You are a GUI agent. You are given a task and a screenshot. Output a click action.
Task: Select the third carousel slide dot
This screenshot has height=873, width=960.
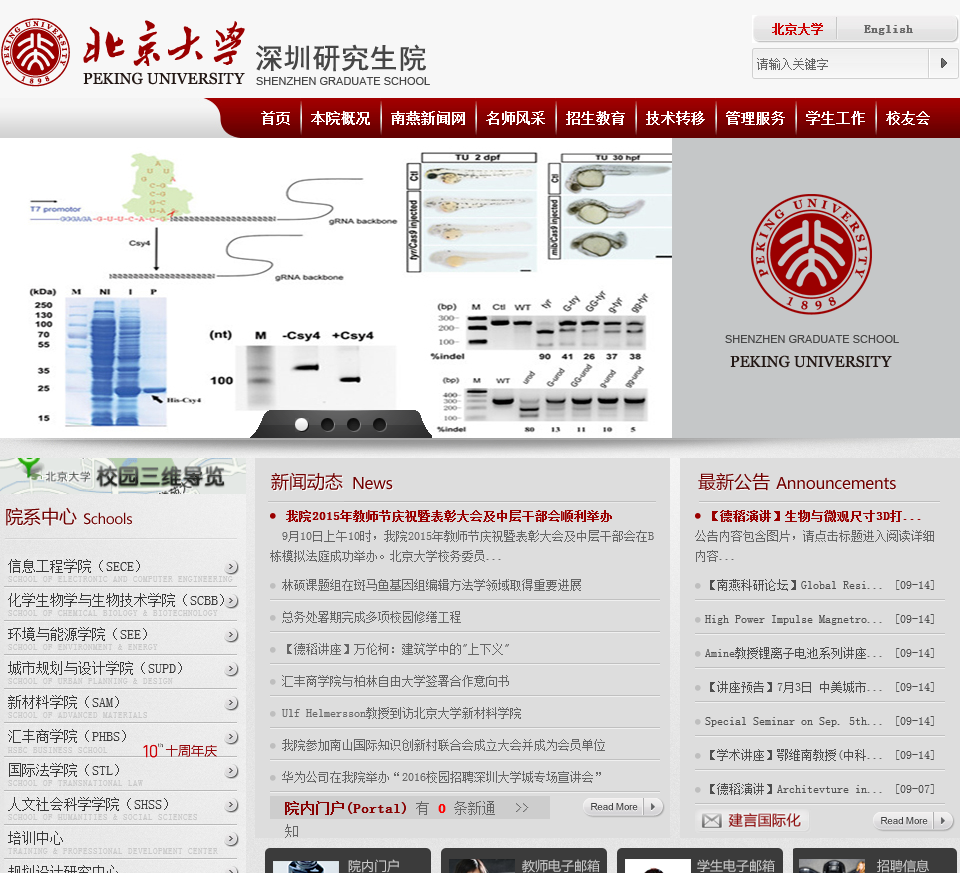pyautogui.click(x=354, y=424)
